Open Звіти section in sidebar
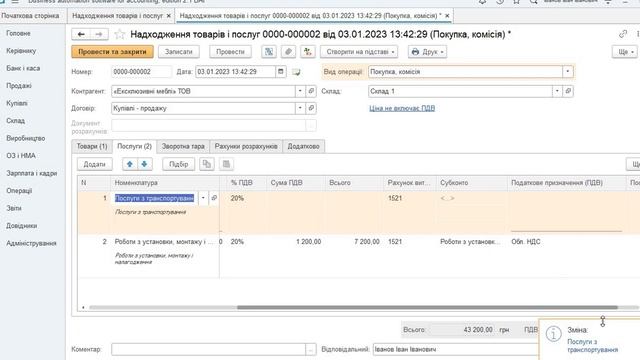 point(14,208)
